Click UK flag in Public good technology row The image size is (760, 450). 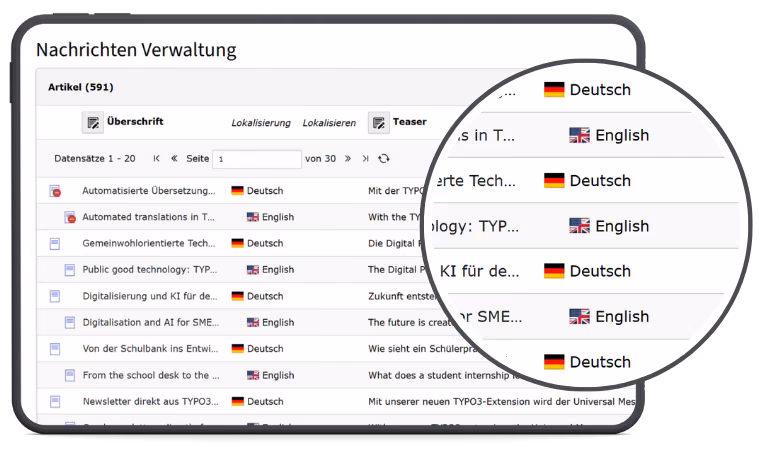click(x=253, y=270)
